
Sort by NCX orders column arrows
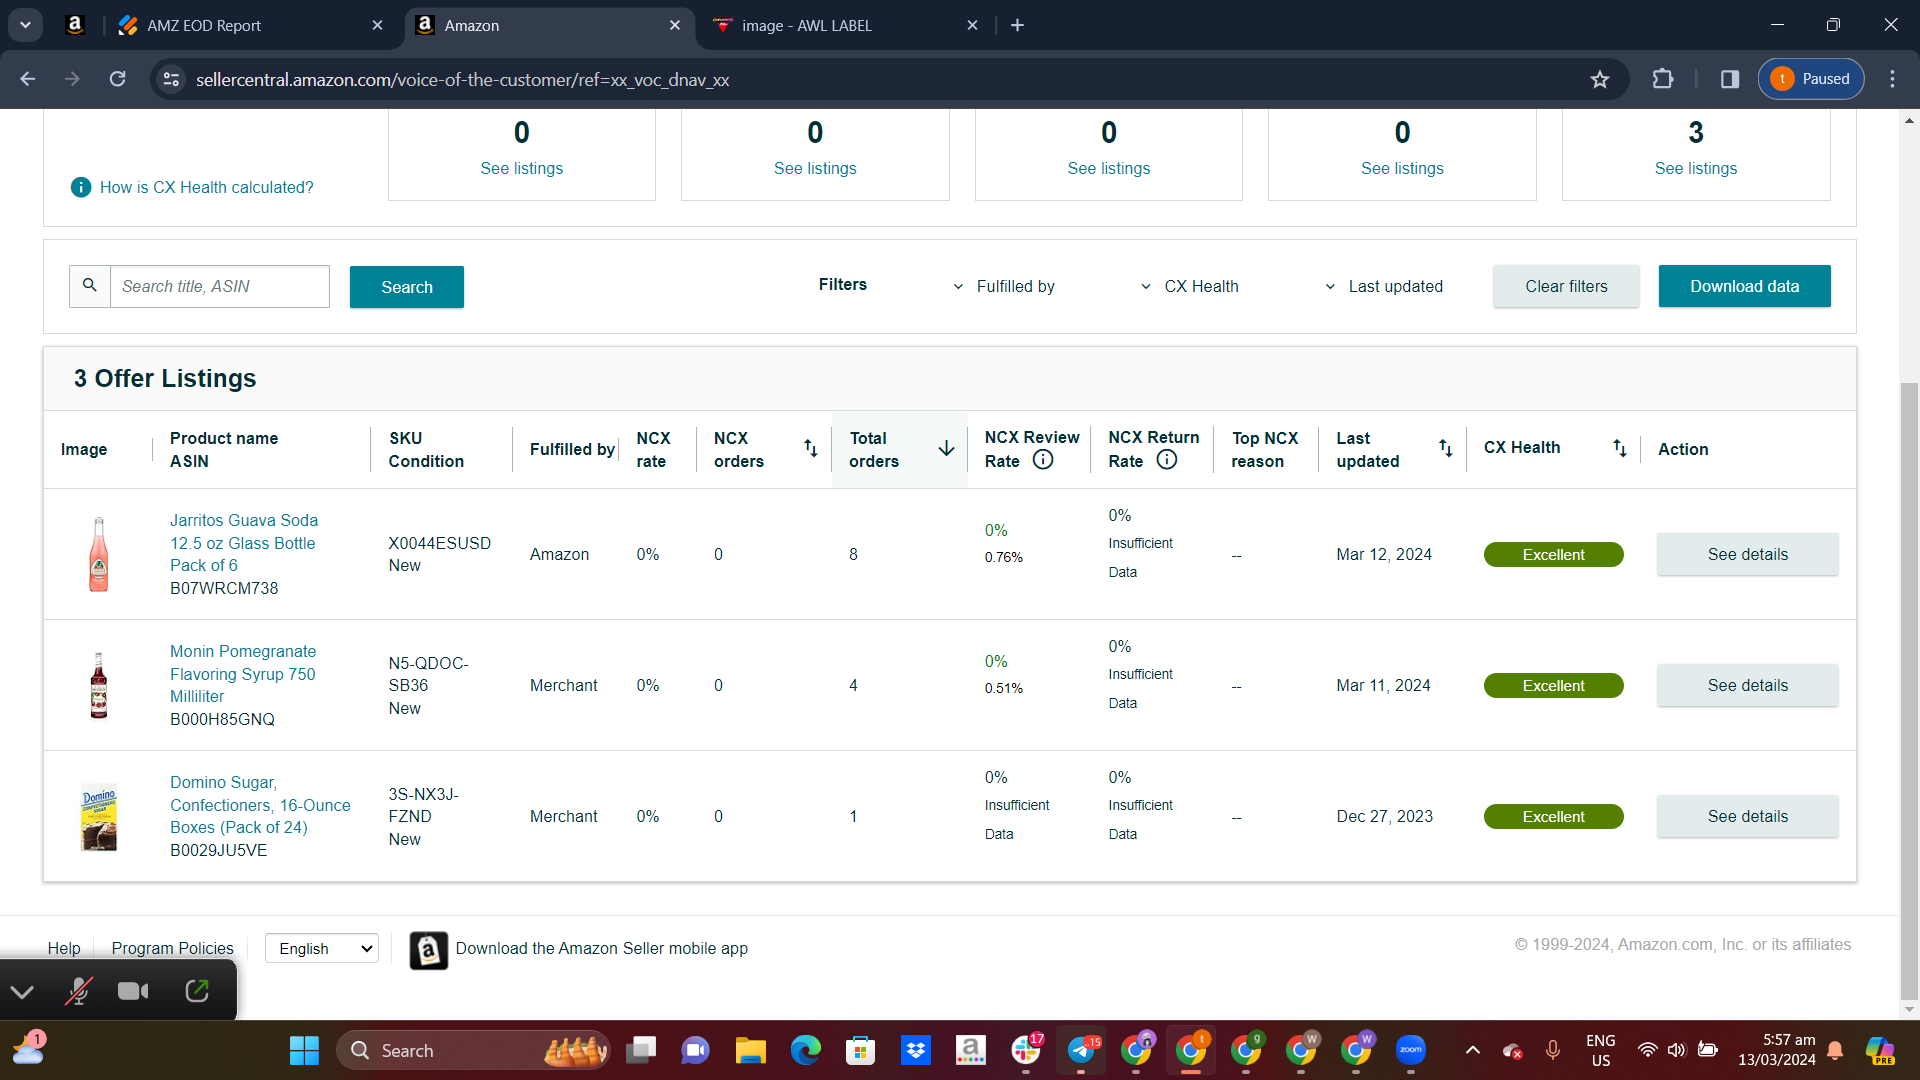click(x=811, y=448)
